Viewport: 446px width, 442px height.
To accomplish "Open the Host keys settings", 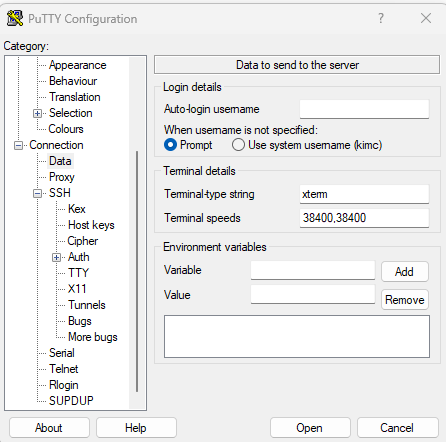I will coord(91,225).
